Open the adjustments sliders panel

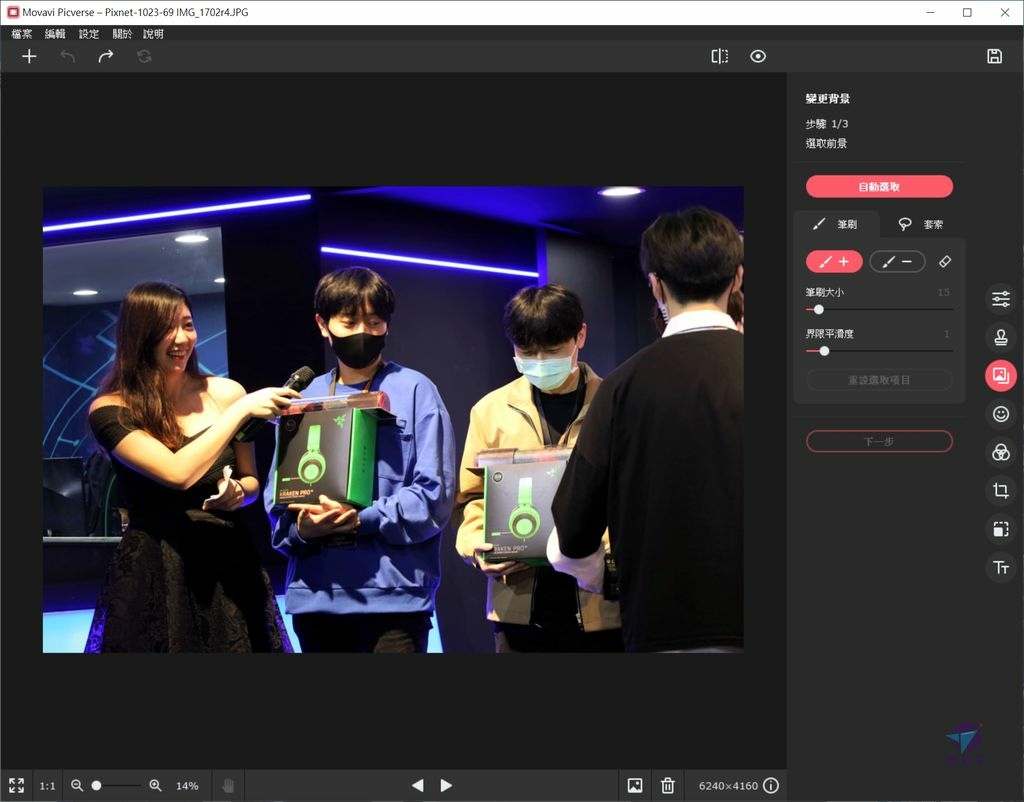click(x=1000, y=299)
